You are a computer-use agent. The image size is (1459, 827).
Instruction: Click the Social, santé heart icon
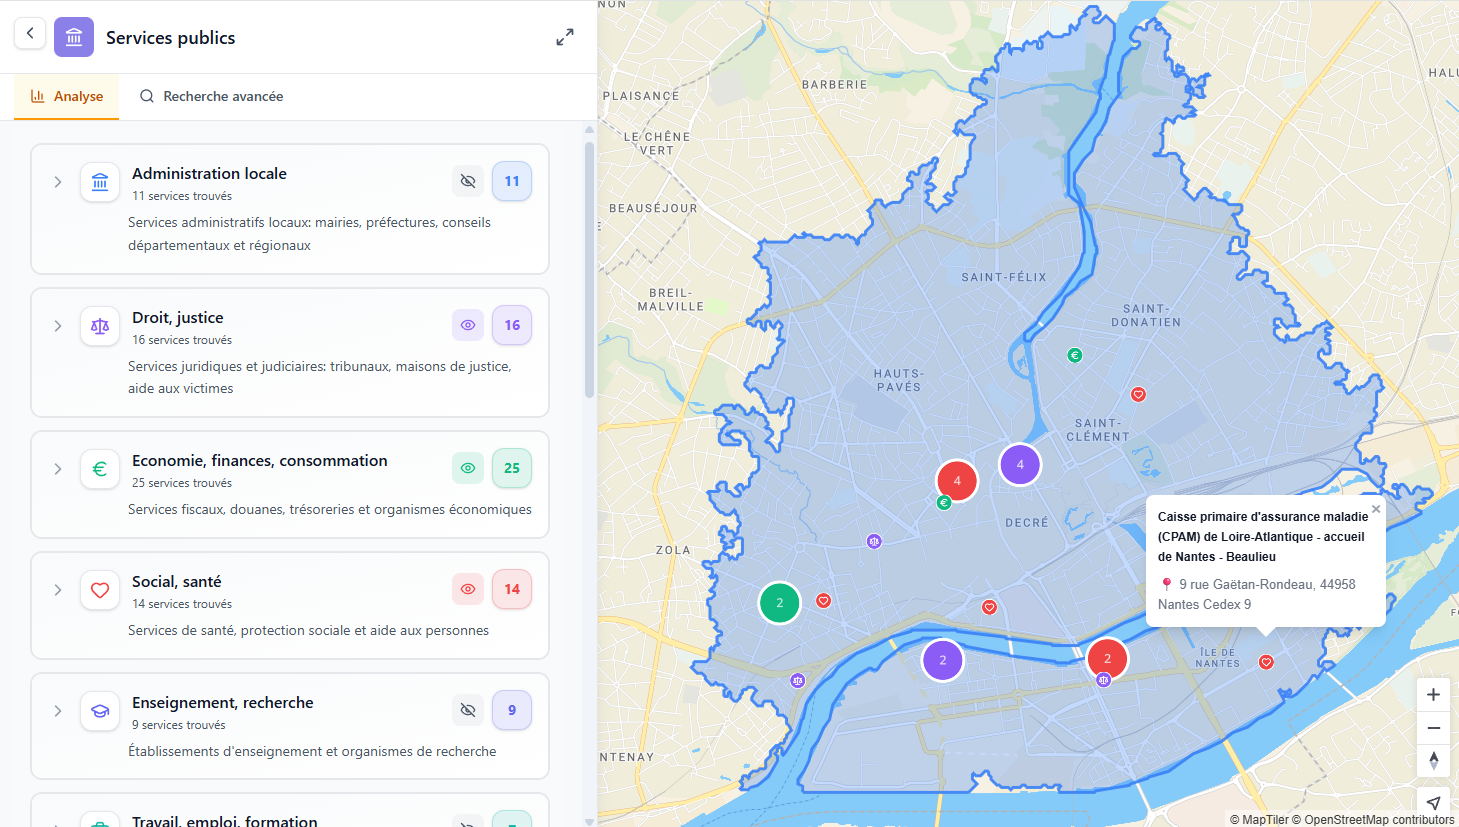coord(99,589)
